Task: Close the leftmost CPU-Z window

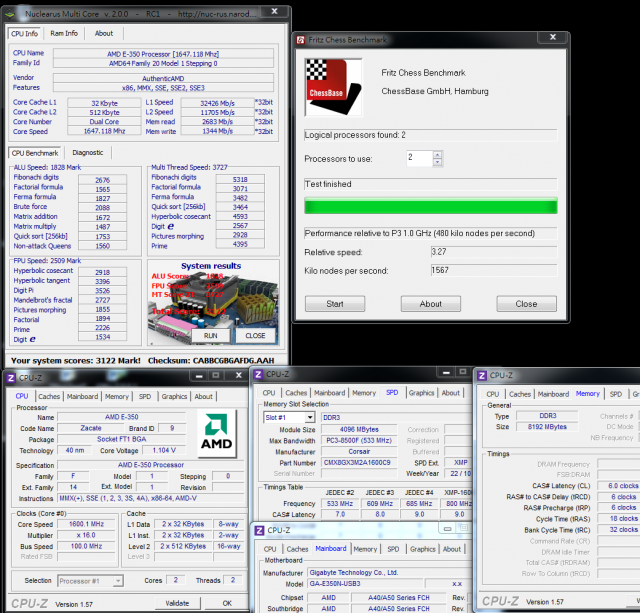Action: coord(238,375)
